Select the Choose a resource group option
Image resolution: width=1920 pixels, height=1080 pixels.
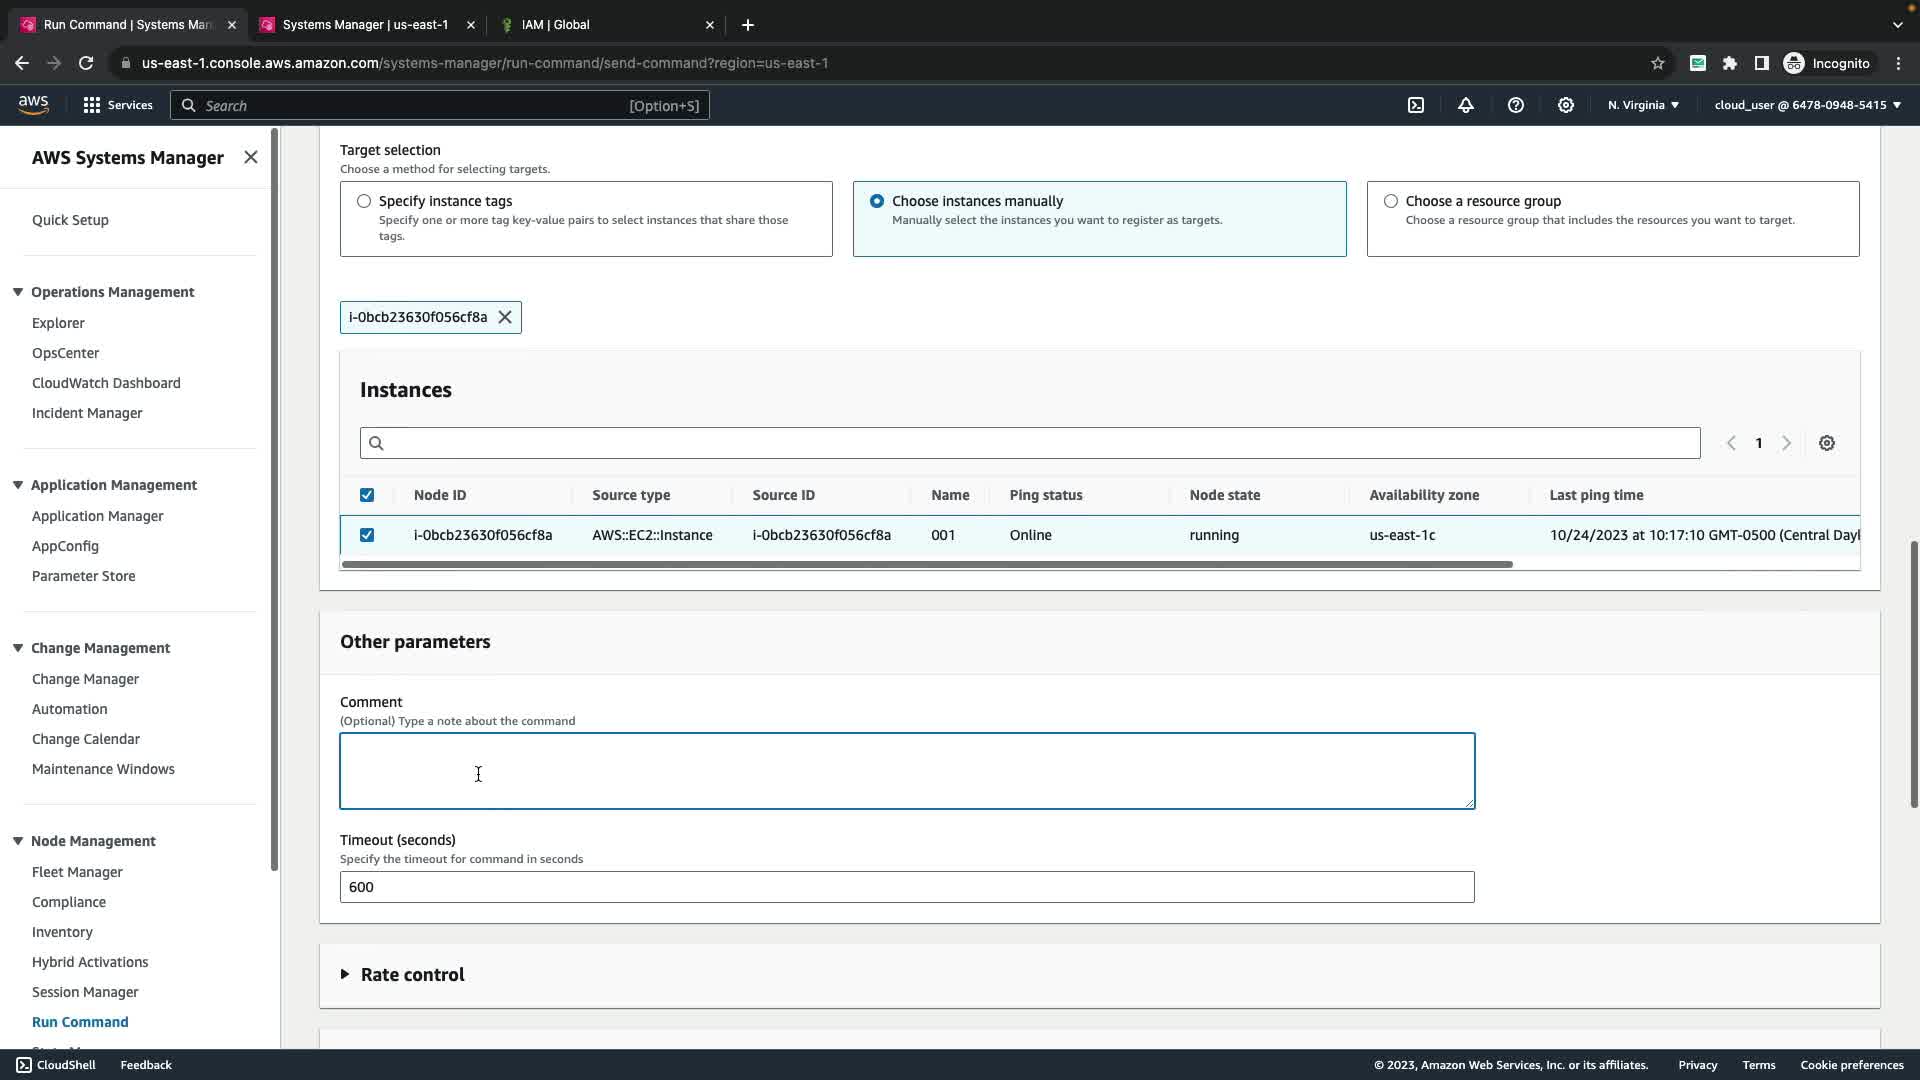1391,201
